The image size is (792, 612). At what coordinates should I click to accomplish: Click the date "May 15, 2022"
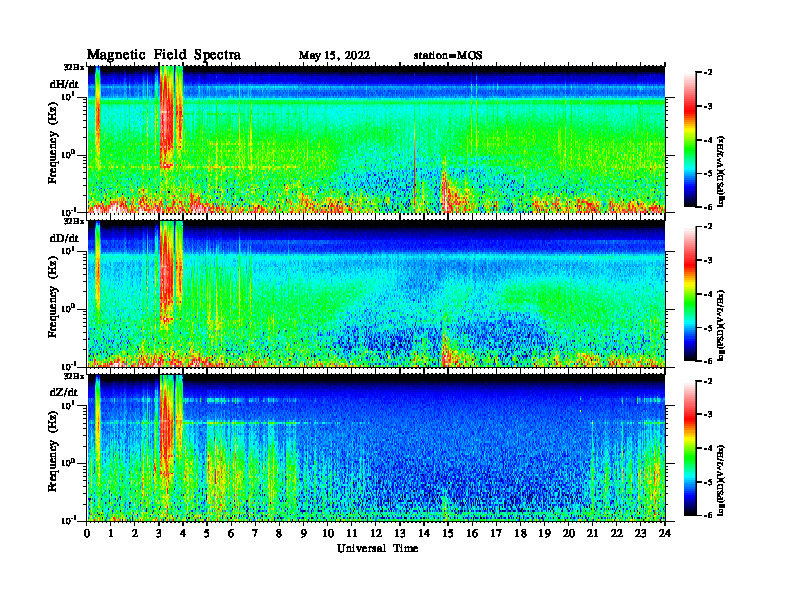point(334,56)
